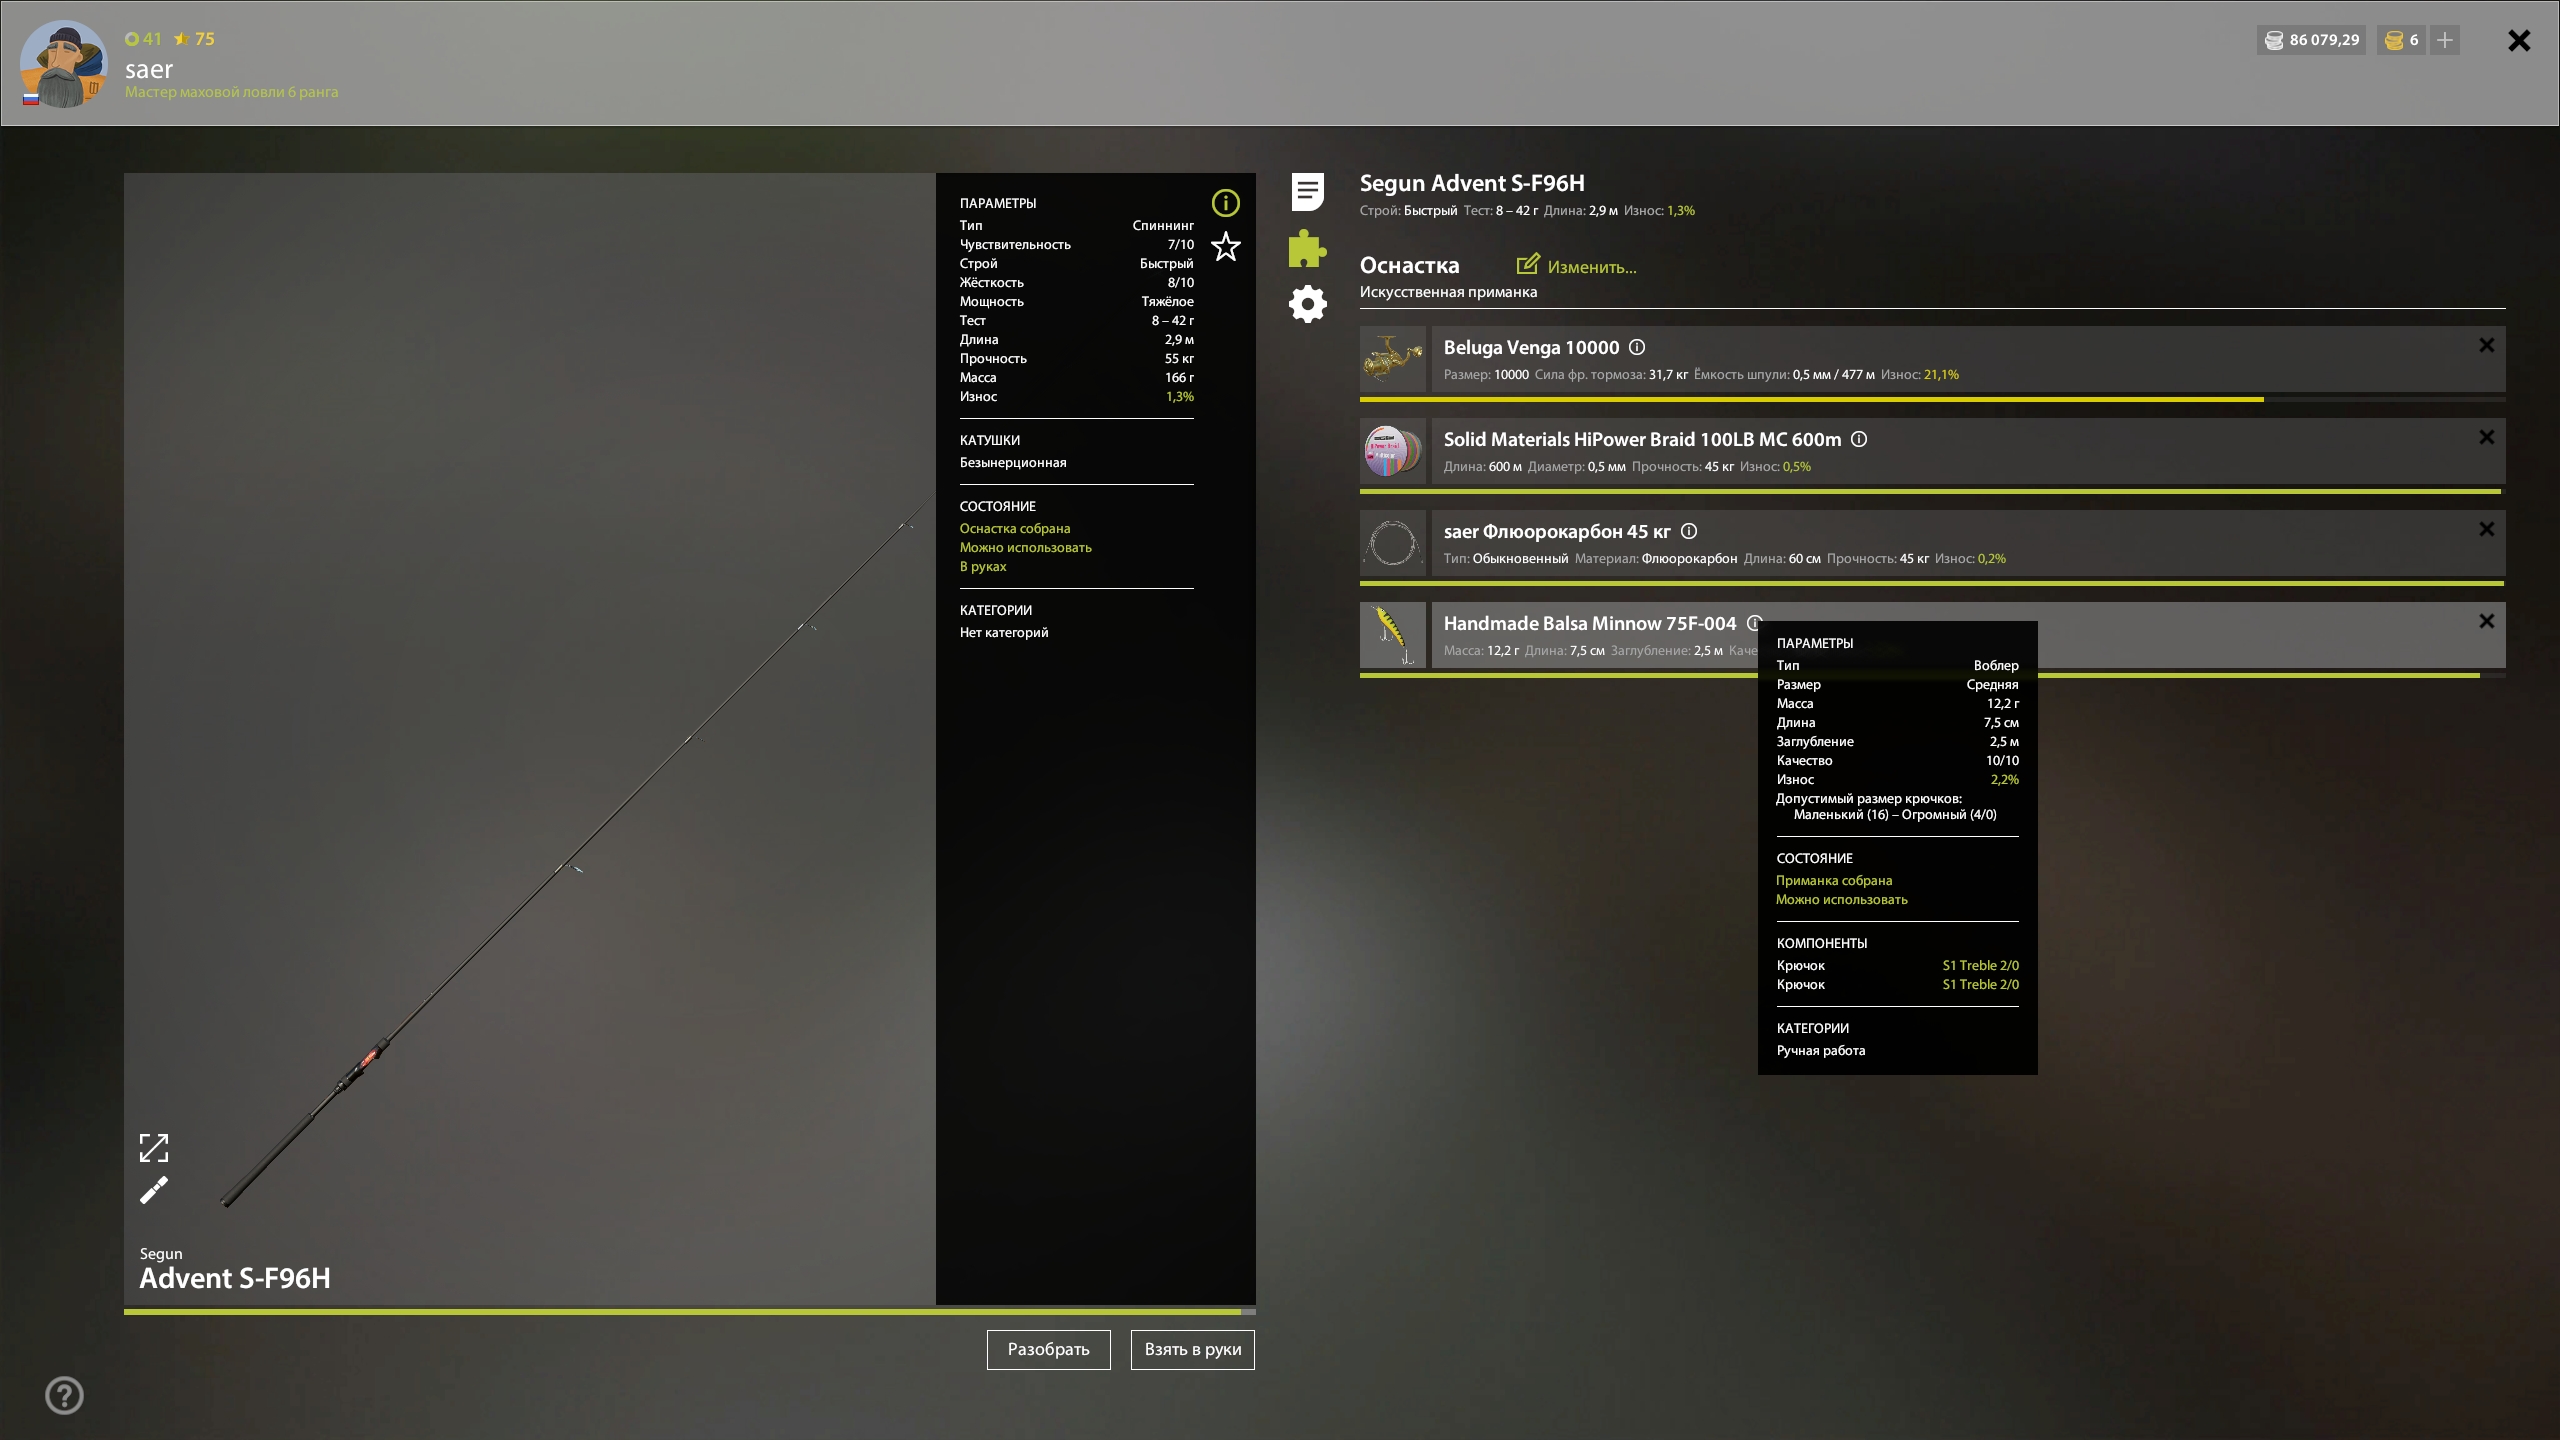Open the help question mark icon
The height and width of the screenshot is (1440, 2560).
65,1395
